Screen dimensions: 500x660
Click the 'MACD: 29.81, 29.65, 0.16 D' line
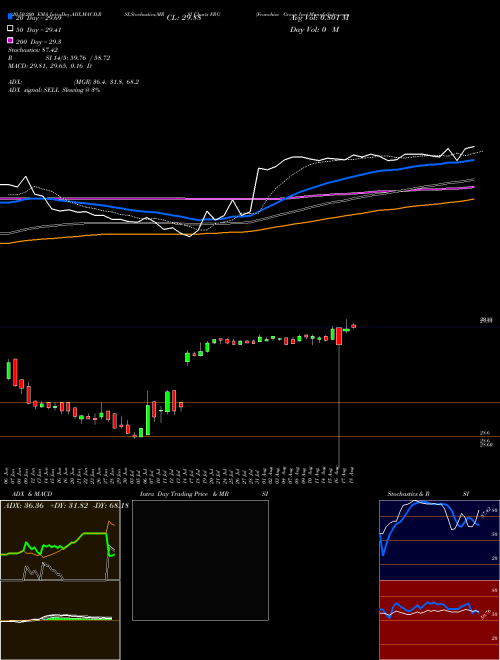coord(50,66)
